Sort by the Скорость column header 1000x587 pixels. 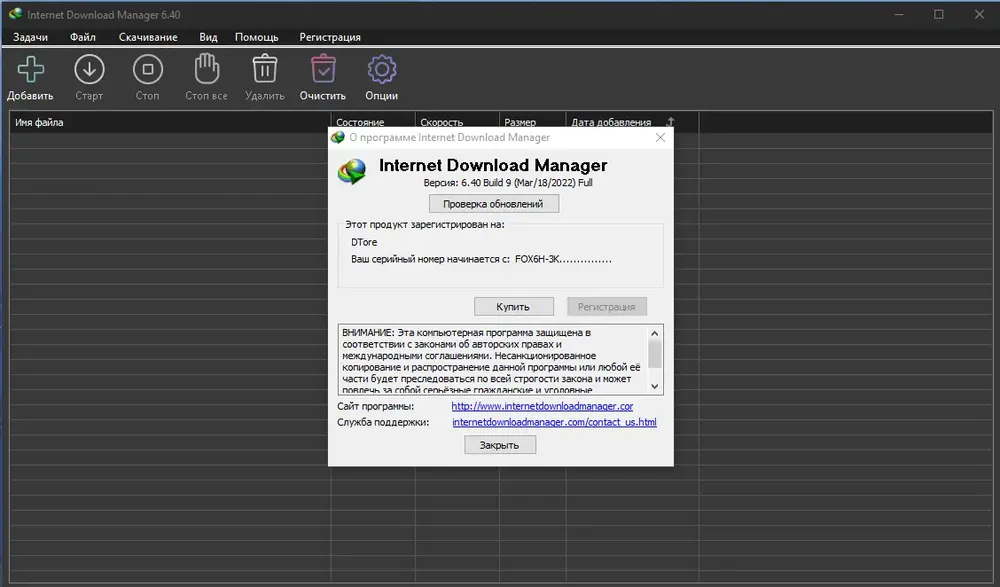pos(457,122)
